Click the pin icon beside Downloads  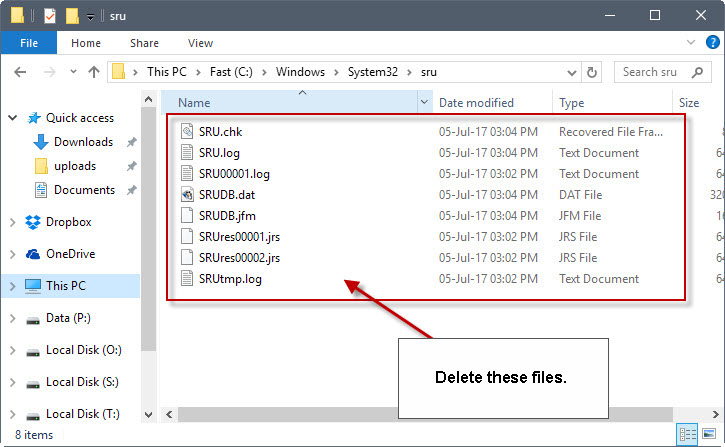[x=132, y=142]
